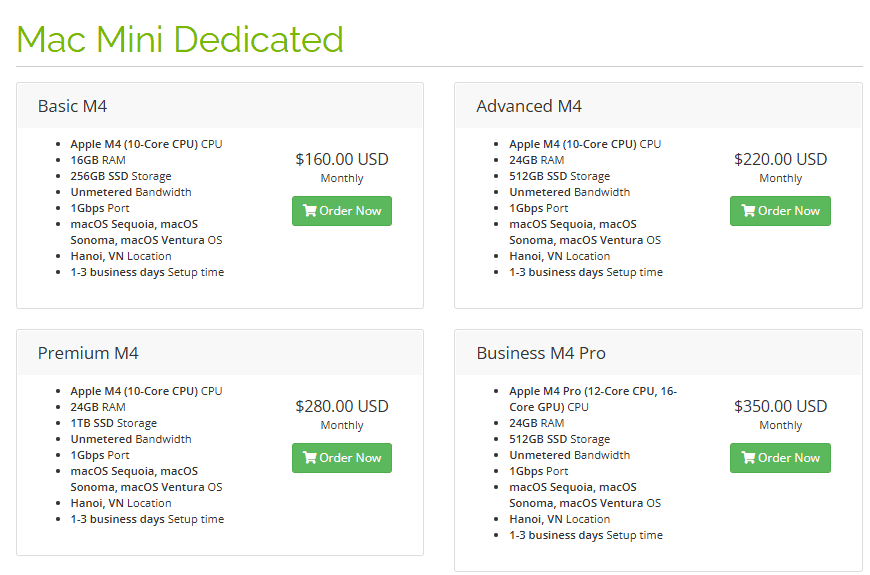The image size is (870, 575).
Task: Click 1TB SSD Storage in Premium M4
Action: click(113, 423)
